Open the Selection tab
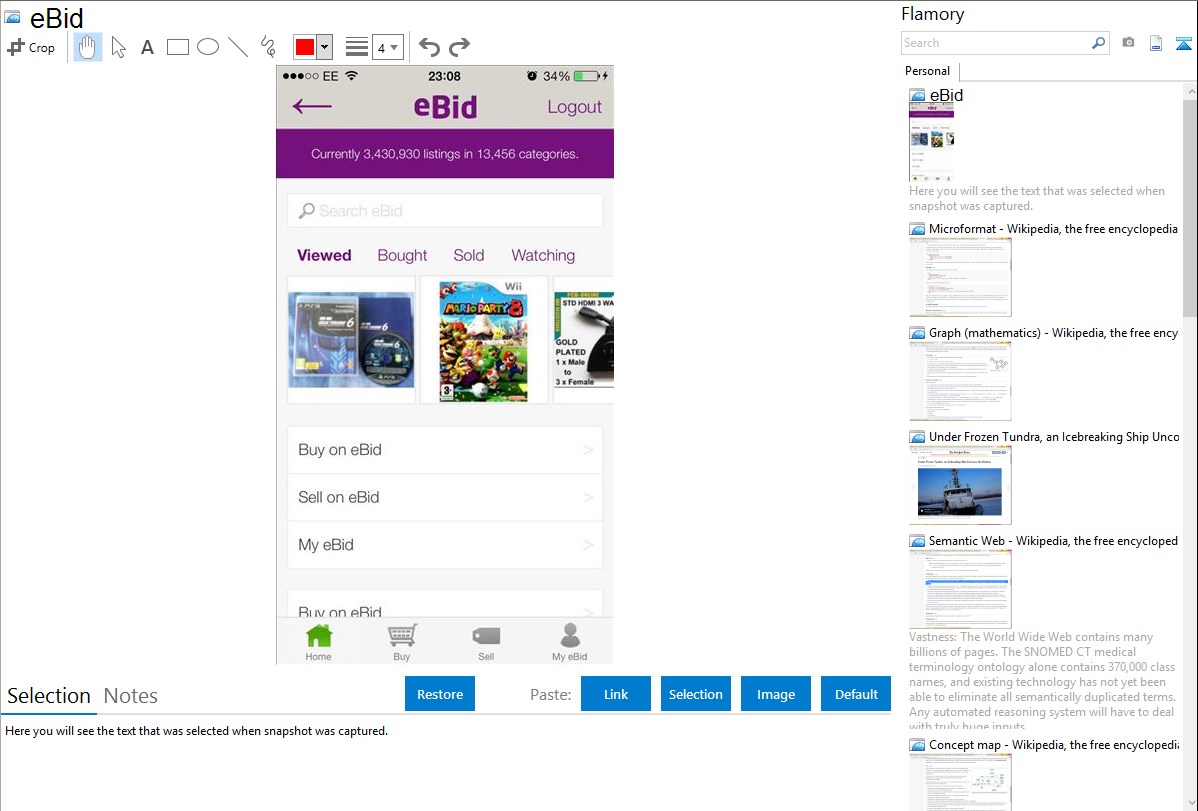This screenshot has width=1198, height=811. 49,696
